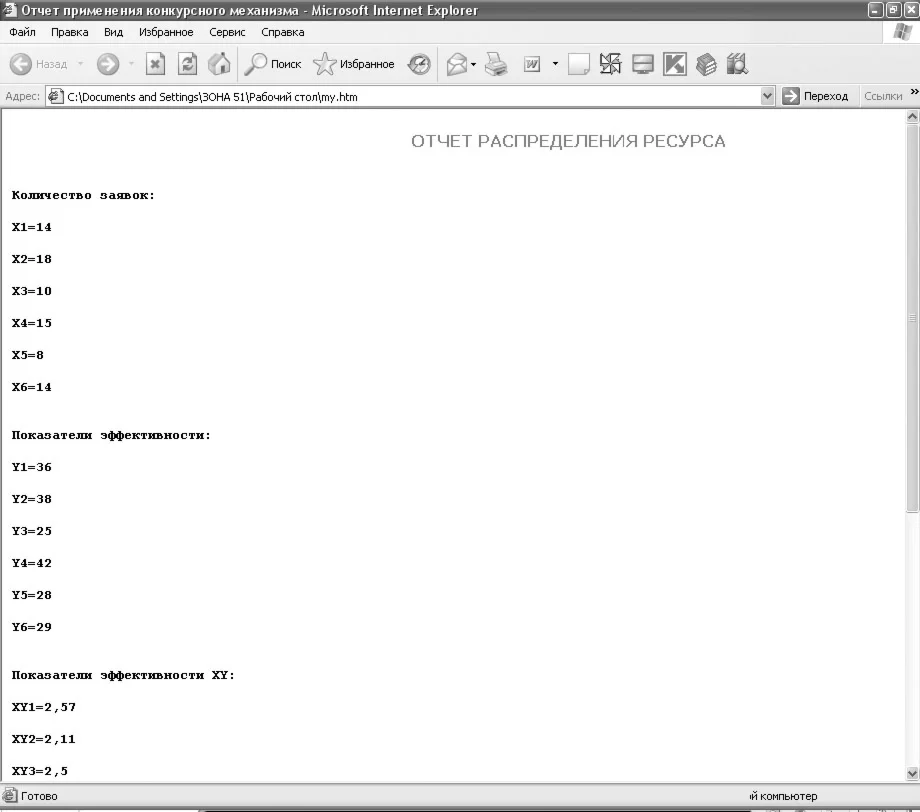This screenshot has width=920, height=812.
Task: Click the status bar page icon
Action: 9,796
